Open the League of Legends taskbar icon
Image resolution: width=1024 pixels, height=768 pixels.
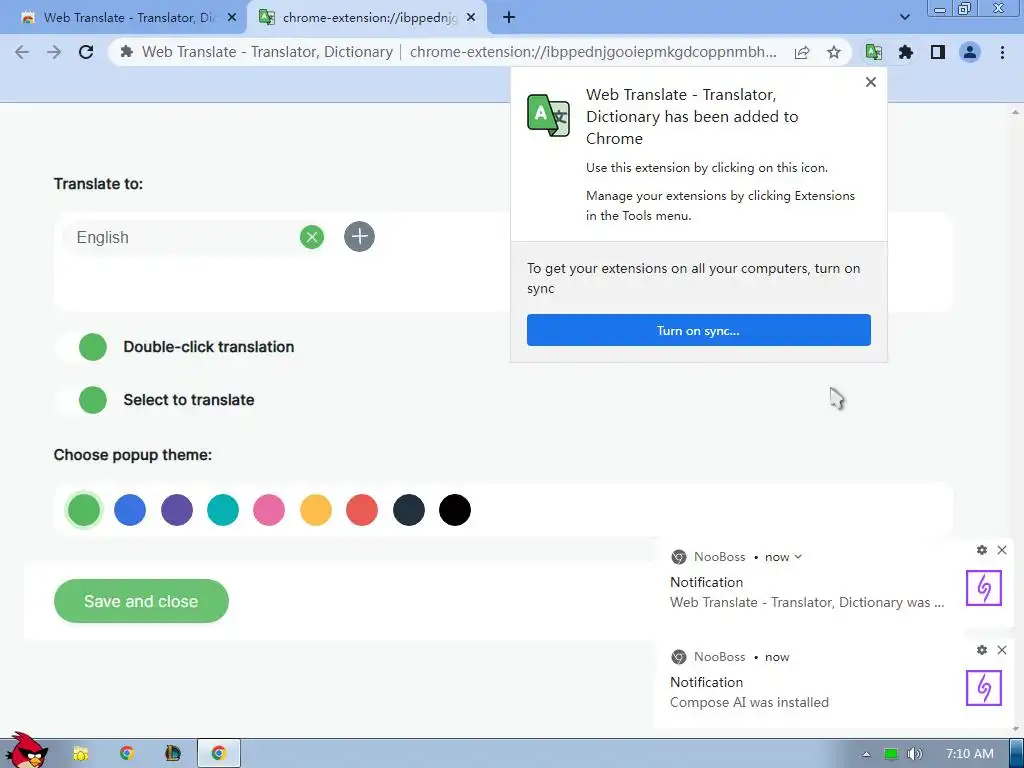click(x=172, y=754)
